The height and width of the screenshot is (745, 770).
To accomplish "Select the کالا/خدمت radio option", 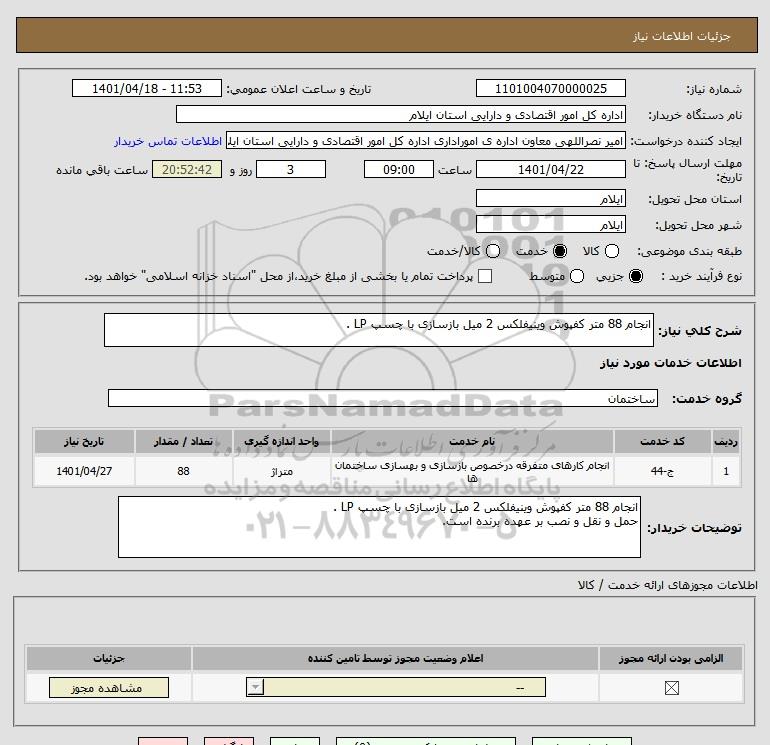I will click(493, 251).
